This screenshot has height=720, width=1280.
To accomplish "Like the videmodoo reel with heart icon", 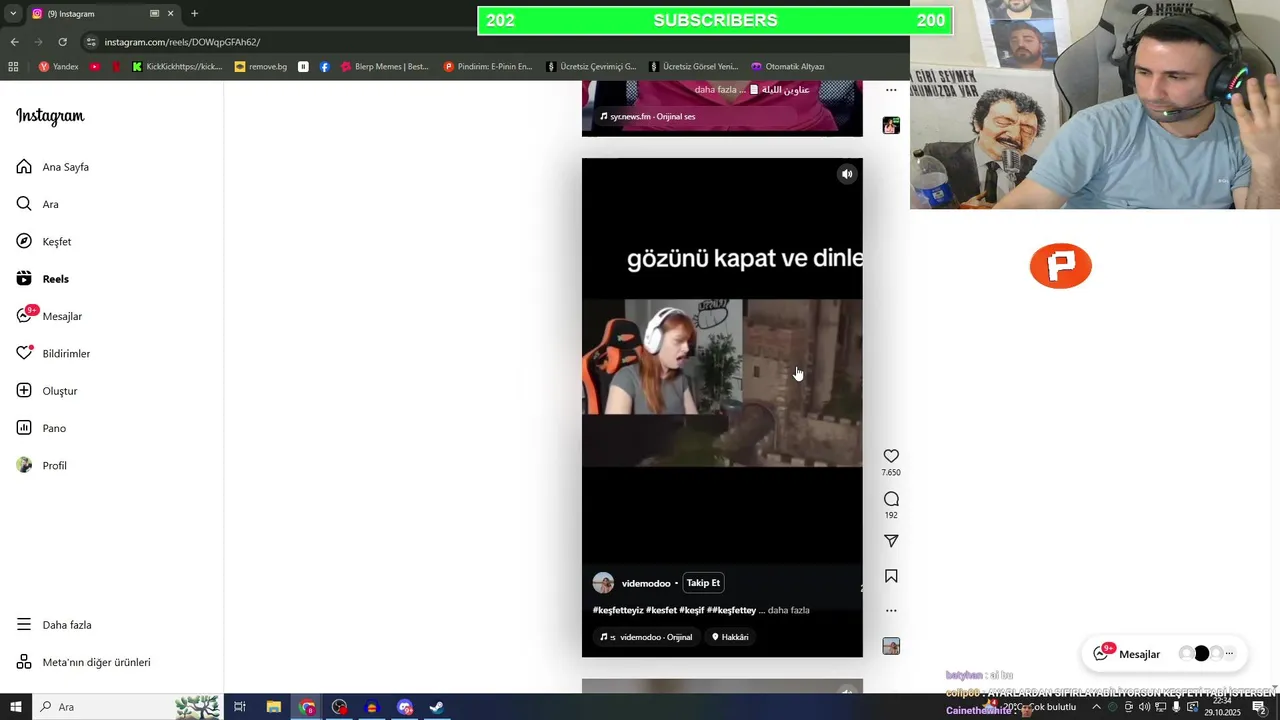I will [x=891, y=456].
